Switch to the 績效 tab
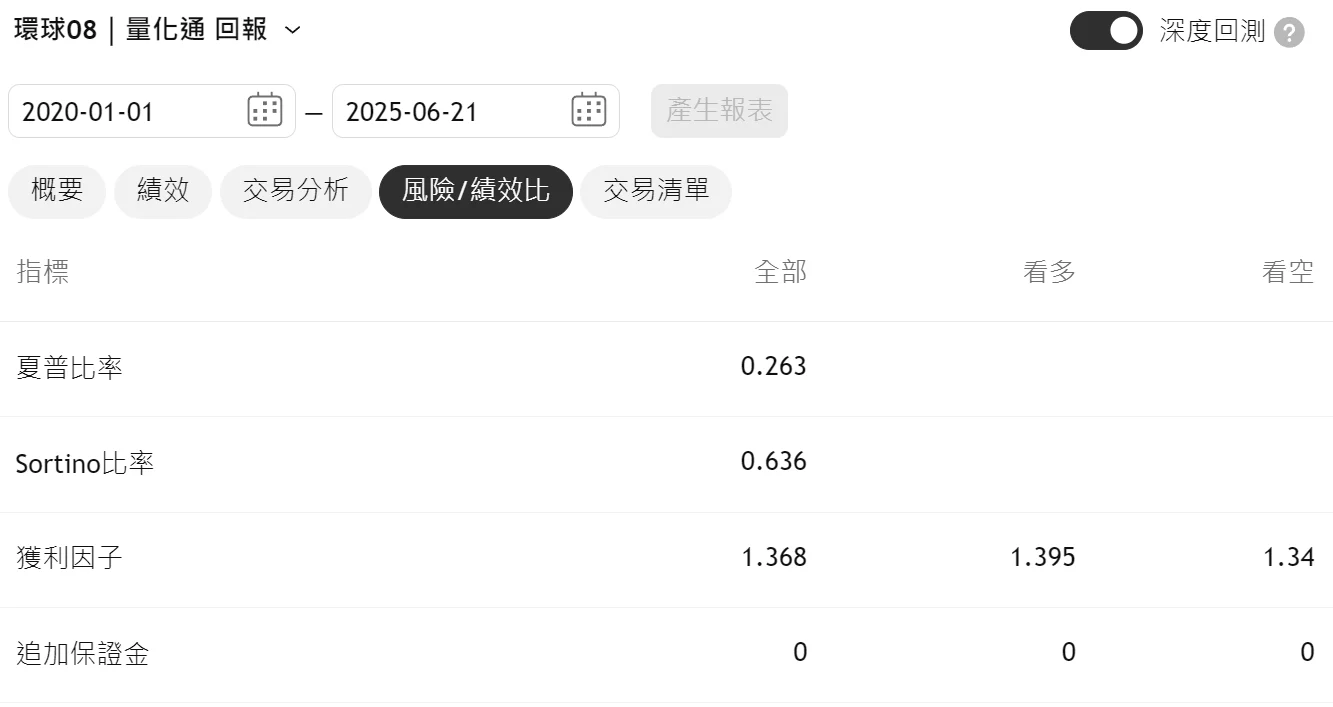This screenshot has height=707, width=1333. pyautogui.click(x=163, y=191)
